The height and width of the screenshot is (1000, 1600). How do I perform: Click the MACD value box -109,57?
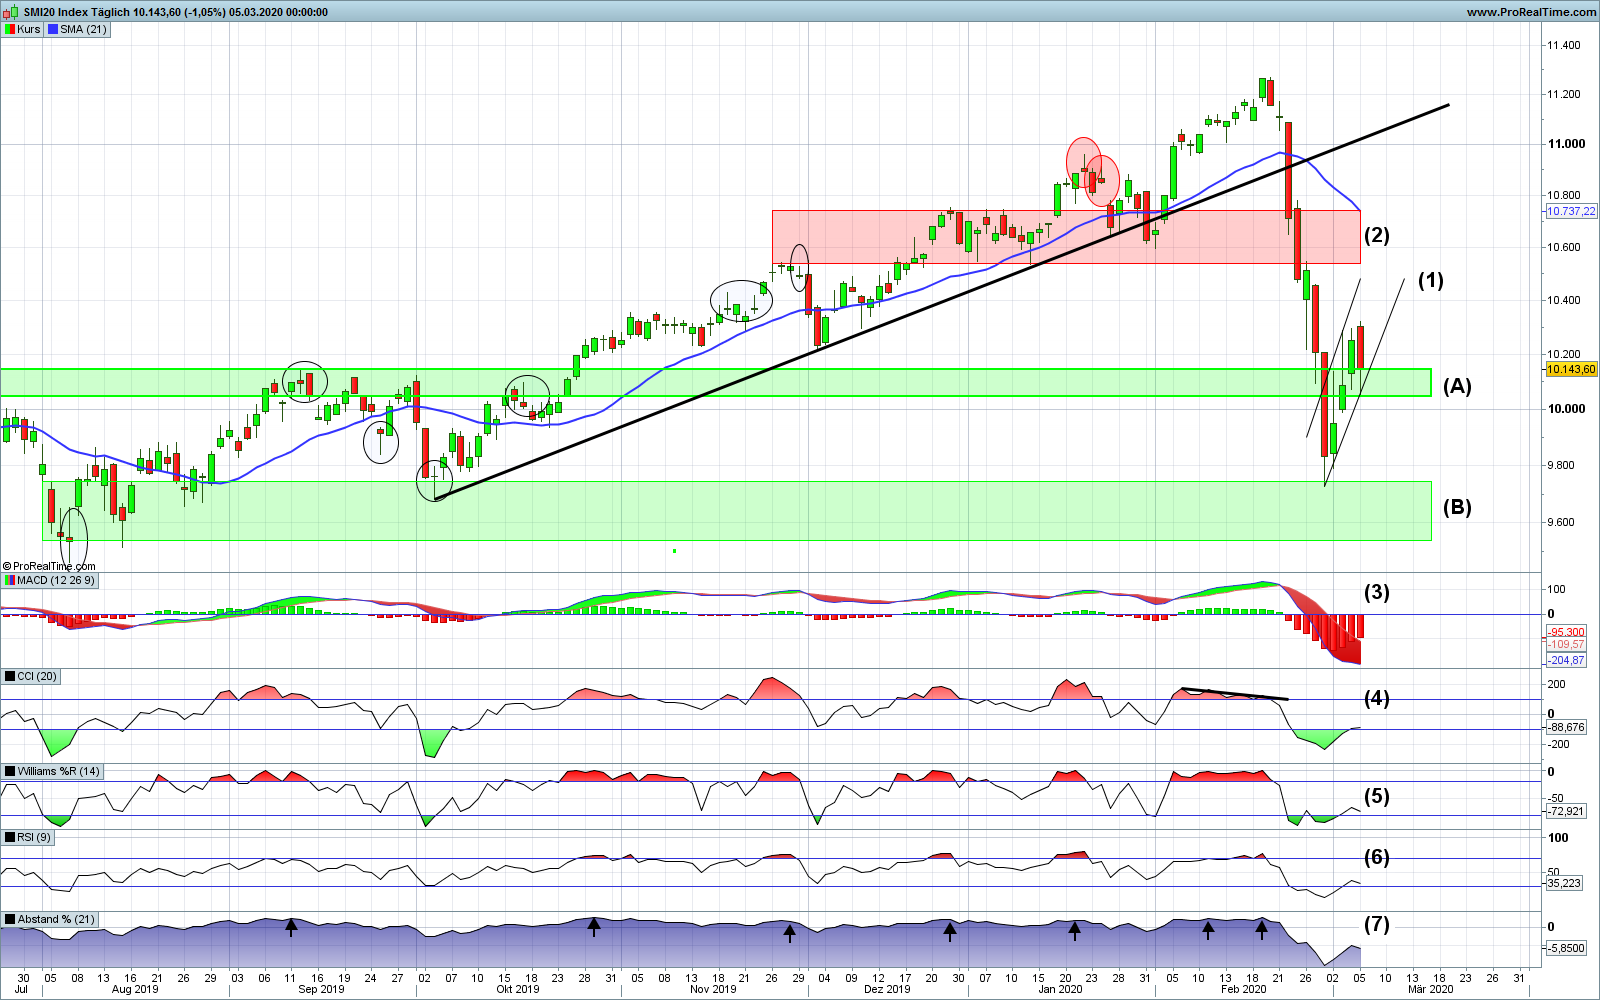coord(1566,644)
